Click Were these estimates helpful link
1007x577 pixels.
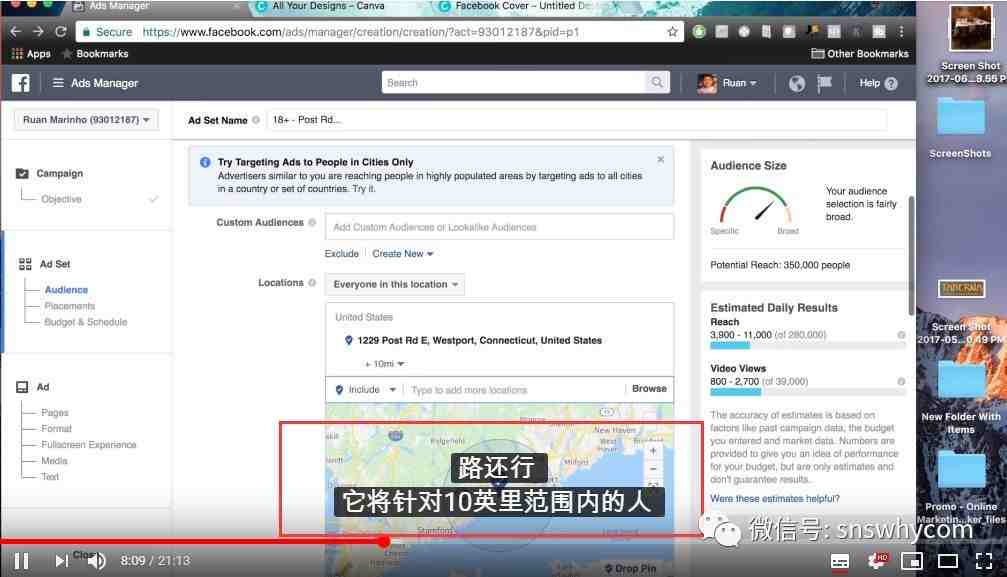click(x=775, y=499)
